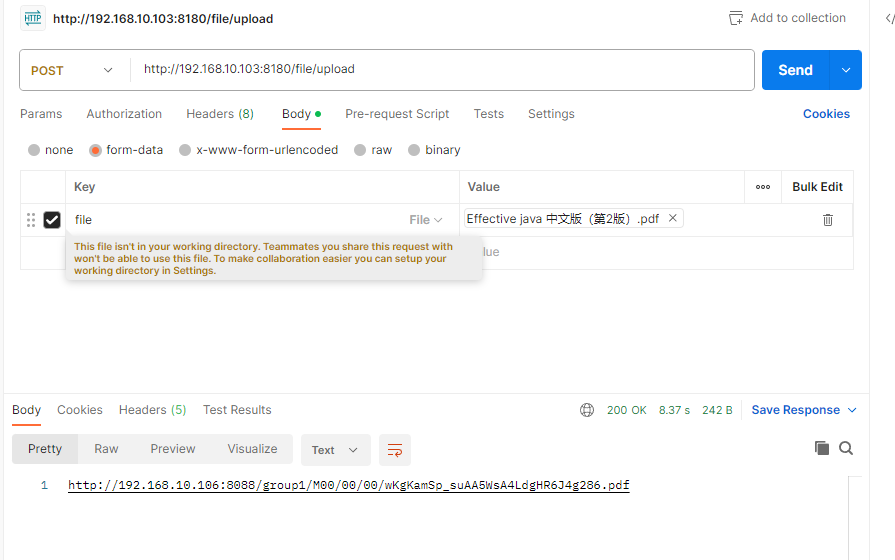Viewport: 895px width, 560px height.
Task: Open the response Body tab
Action: click(26, 410)
